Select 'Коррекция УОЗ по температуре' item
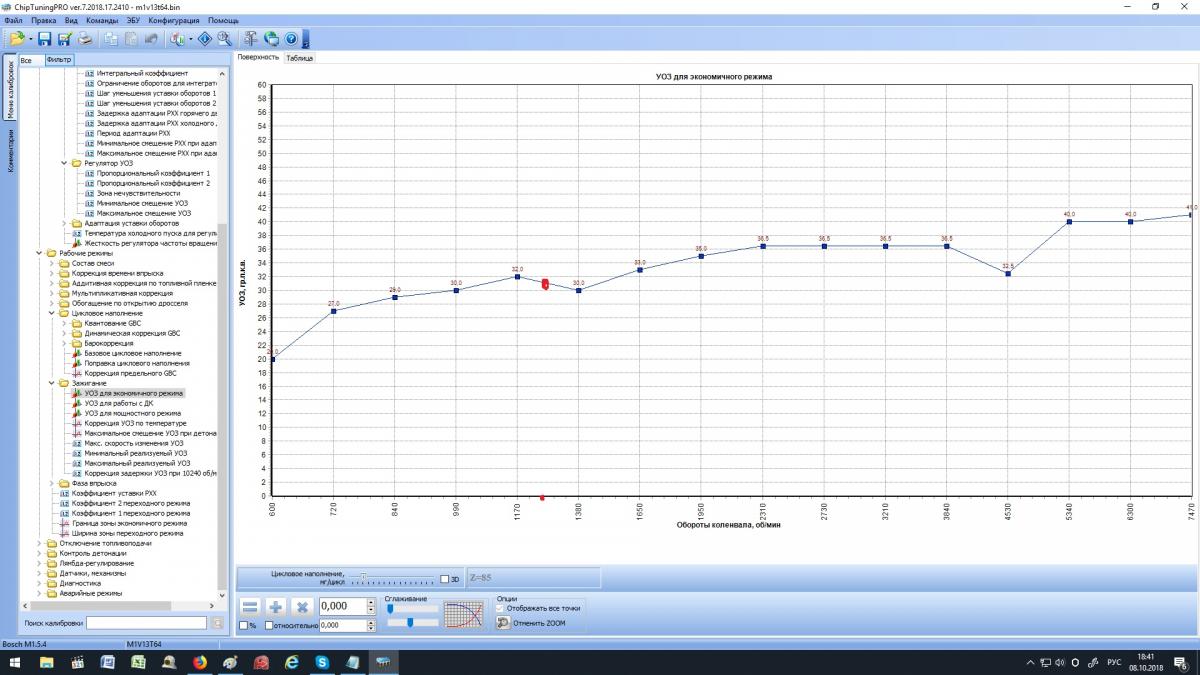This screenshot has width=1200, height=675. click(x=135, y=423)
